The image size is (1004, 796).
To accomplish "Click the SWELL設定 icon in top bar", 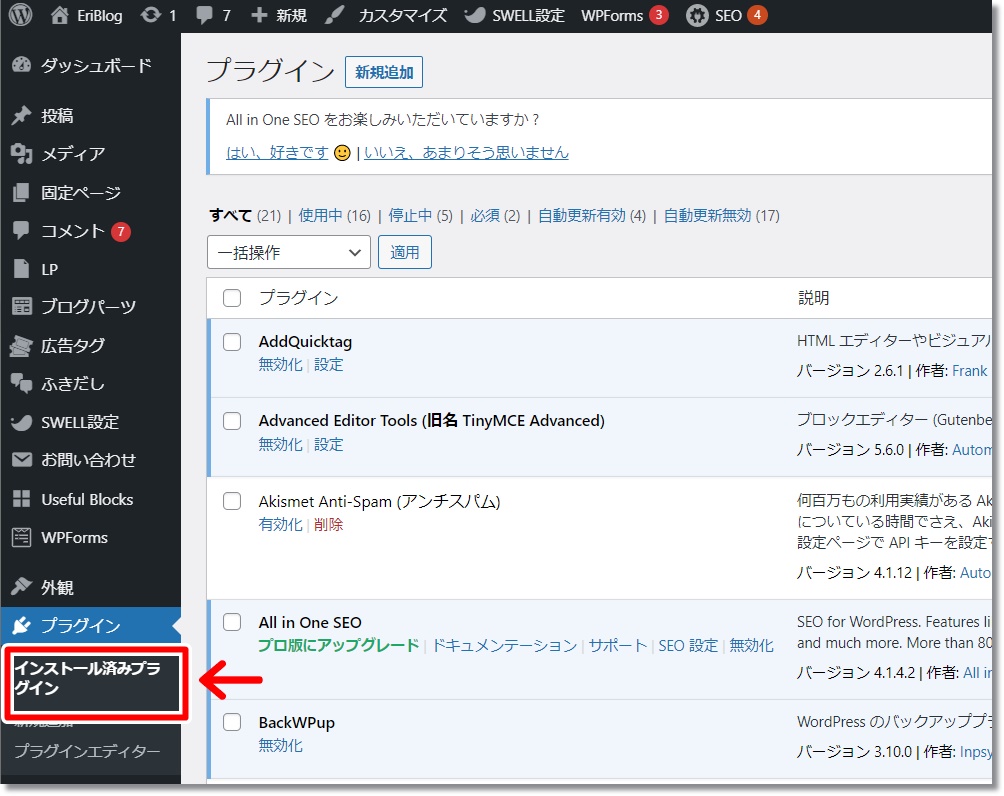I will 474,15.
